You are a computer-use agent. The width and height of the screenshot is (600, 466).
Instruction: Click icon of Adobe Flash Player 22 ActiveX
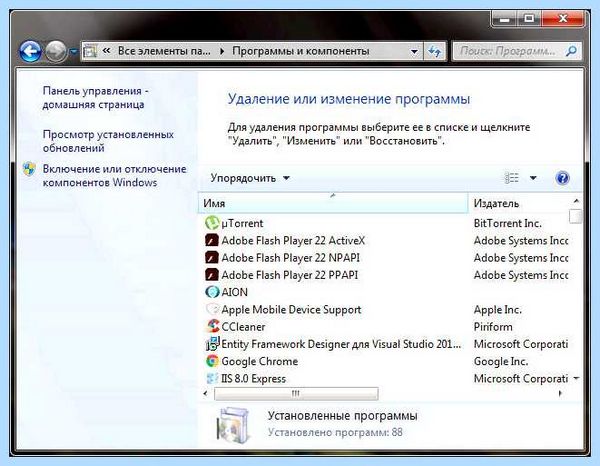point(212,241)
